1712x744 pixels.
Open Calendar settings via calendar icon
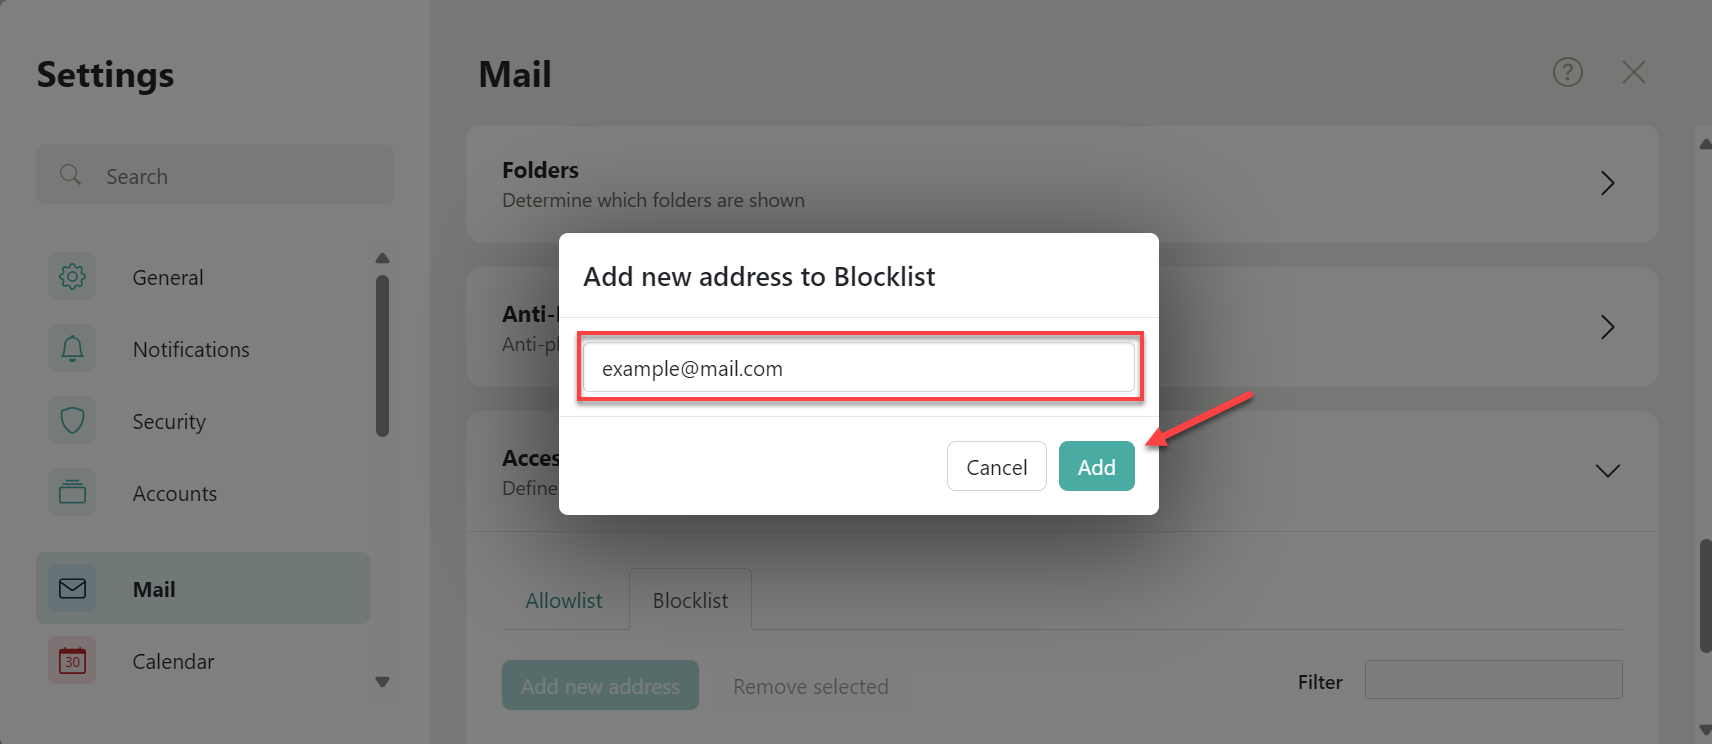(71, 660)
